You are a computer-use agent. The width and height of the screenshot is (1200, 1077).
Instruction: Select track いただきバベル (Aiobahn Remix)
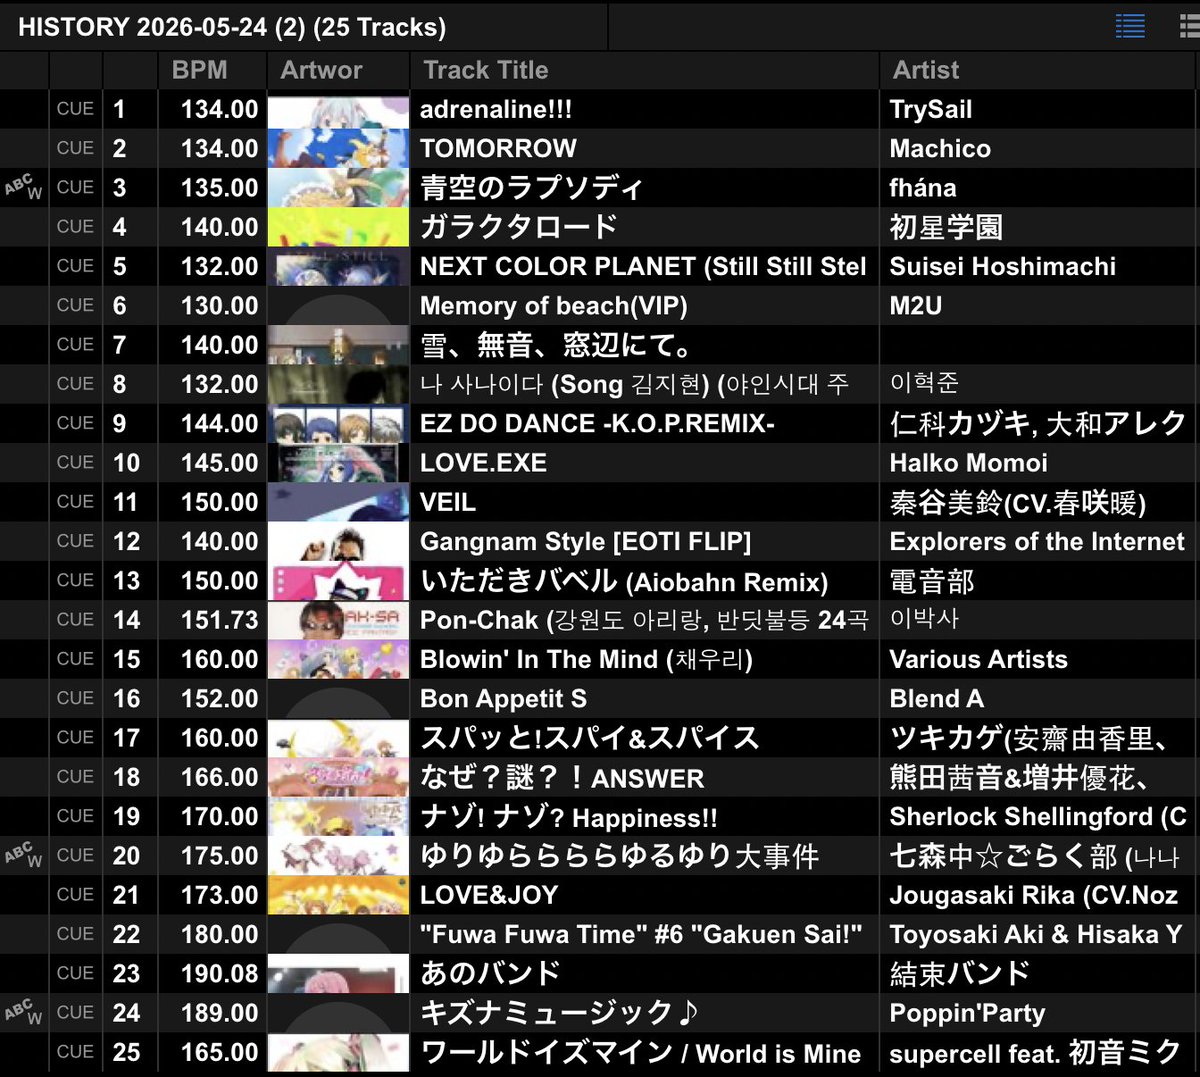pyautogui.click(x=624, y=580)
